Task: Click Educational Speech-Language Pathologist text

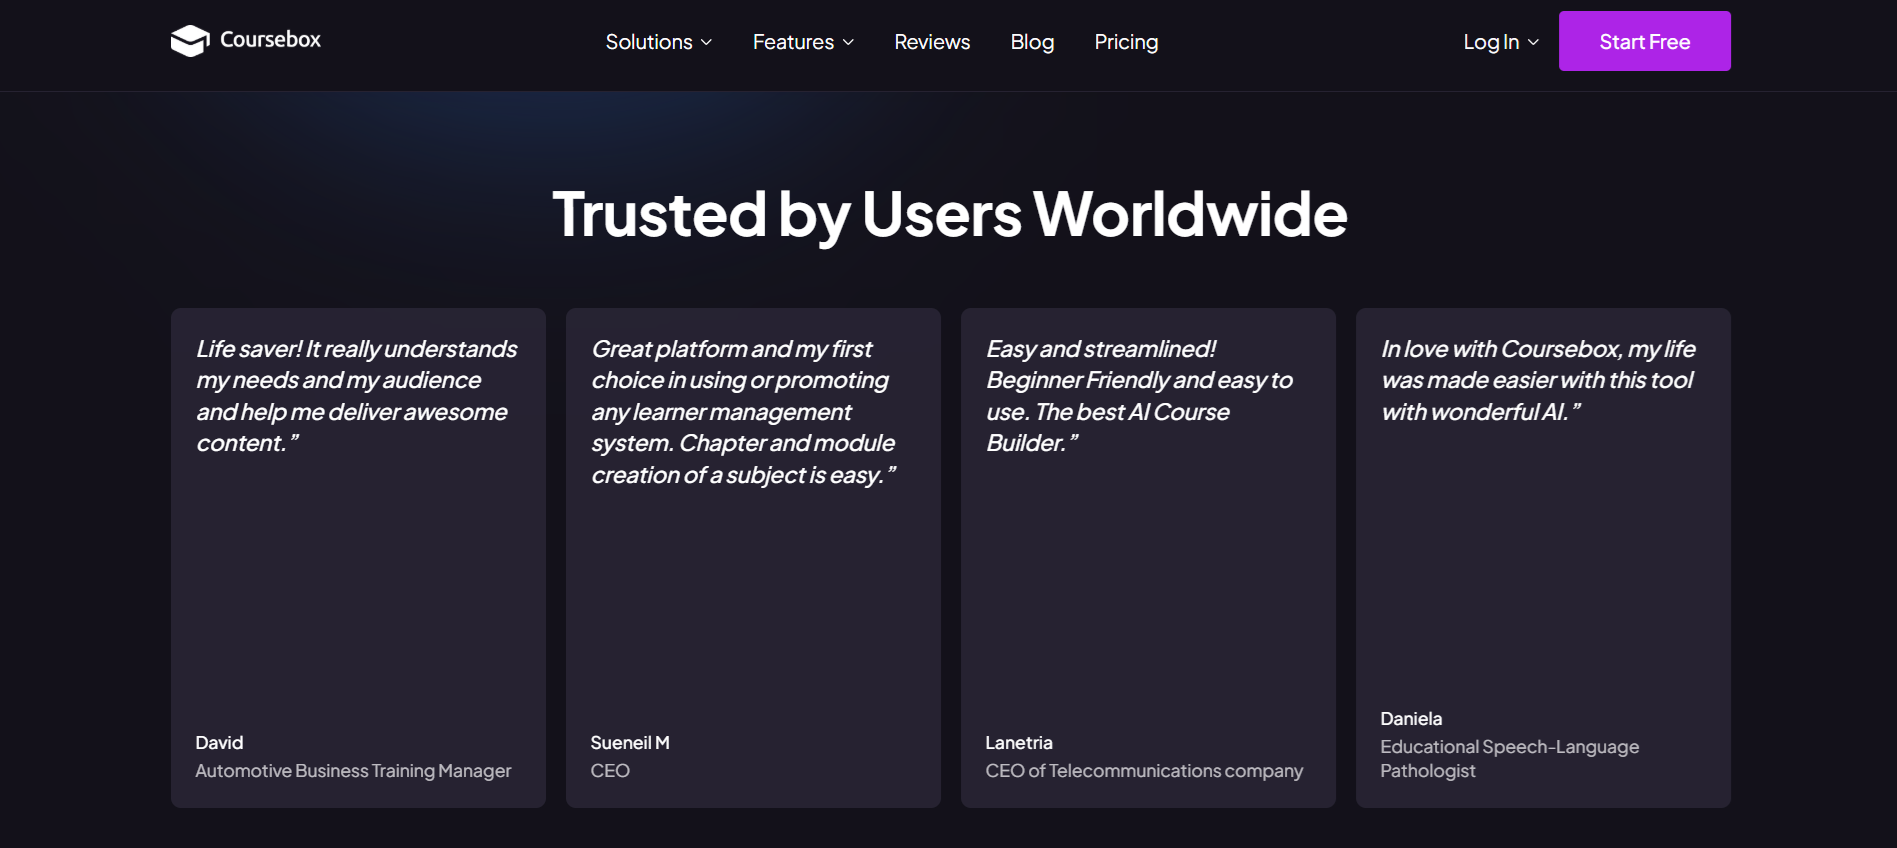Action: 1509,759
